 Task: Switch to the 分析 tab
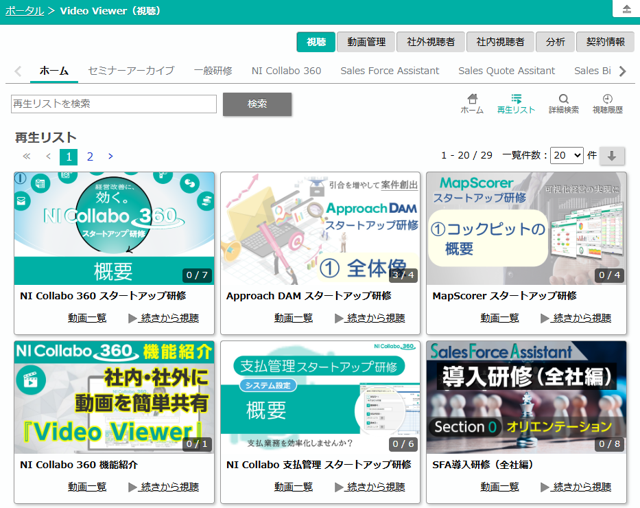point(555,42)
